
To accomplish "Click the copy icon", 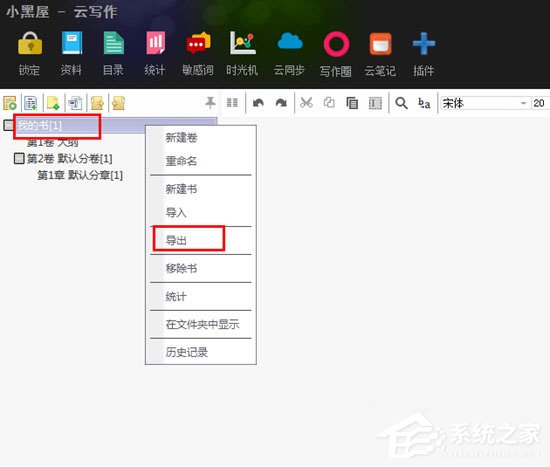I will tap(329, 103).
